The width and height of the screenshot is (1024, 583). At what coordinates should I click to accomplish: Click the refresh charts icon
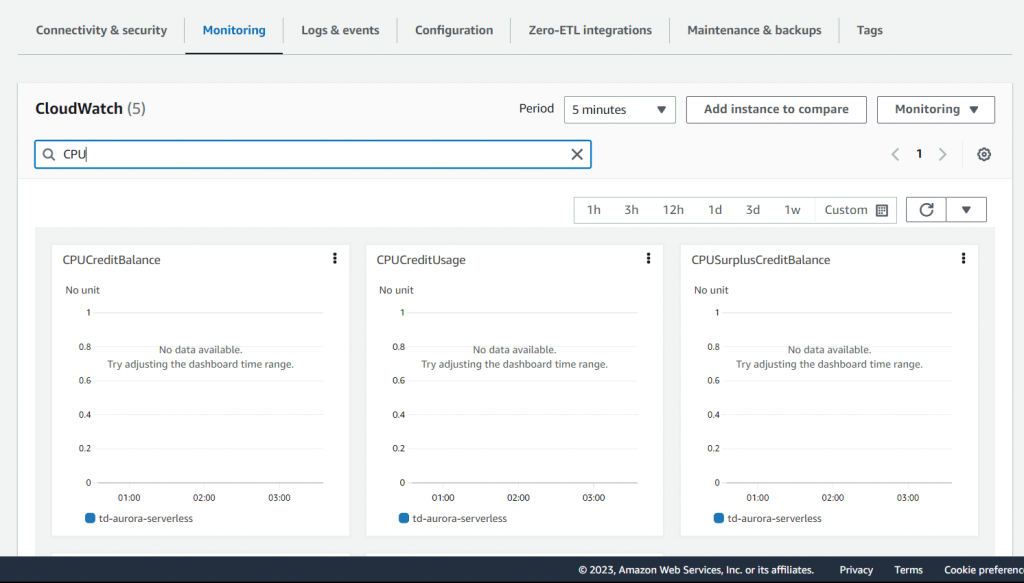tap(926, 210)
